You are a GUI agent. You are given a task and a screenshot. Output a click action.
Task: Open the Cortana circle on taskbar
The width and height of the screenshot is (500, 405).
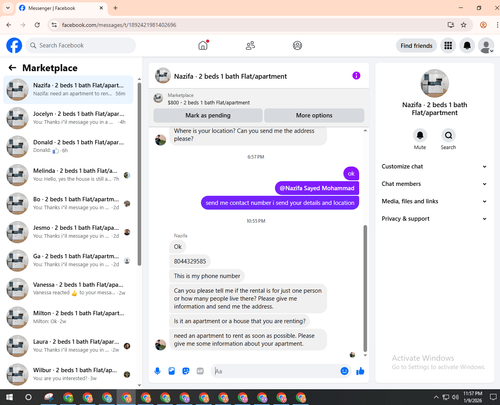pos(28,397)
